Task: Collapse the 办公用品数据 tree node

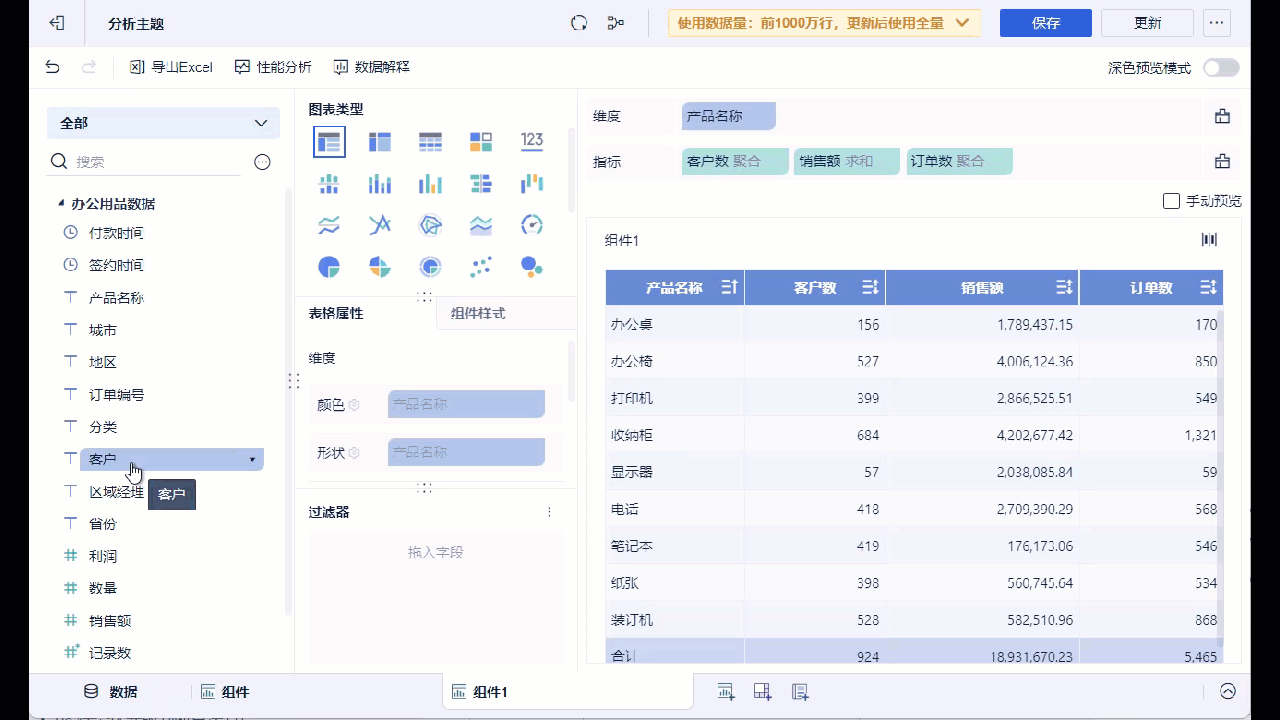Action: [x=61, y=204]
